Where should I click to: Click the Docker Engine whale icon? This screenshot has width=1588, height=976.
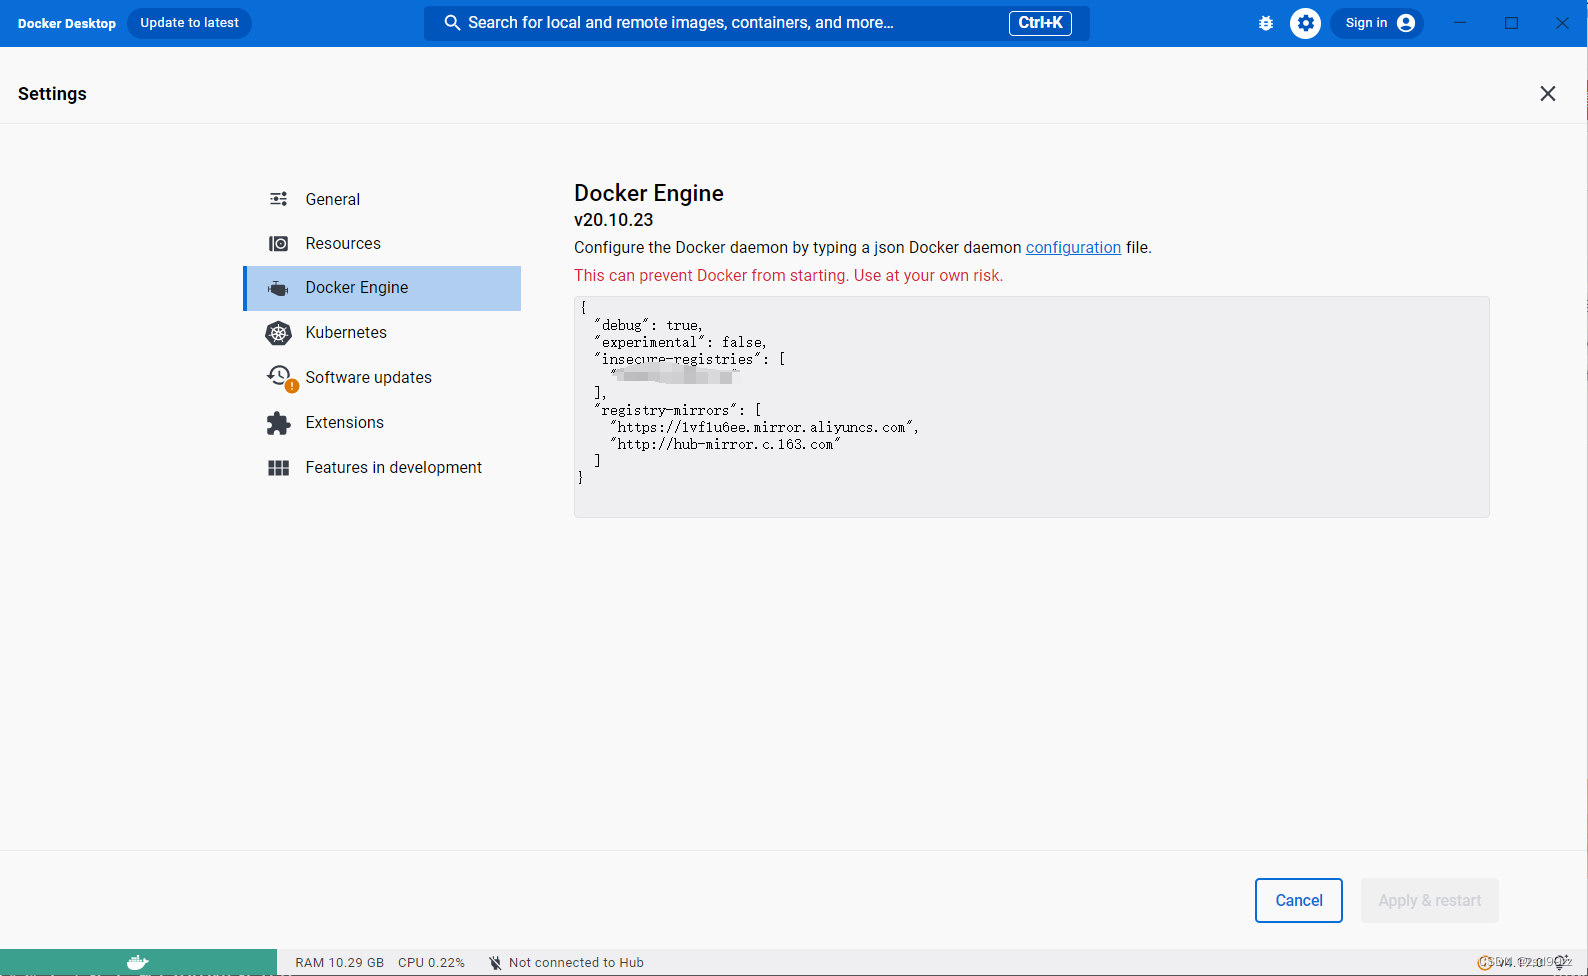(279, 289)
